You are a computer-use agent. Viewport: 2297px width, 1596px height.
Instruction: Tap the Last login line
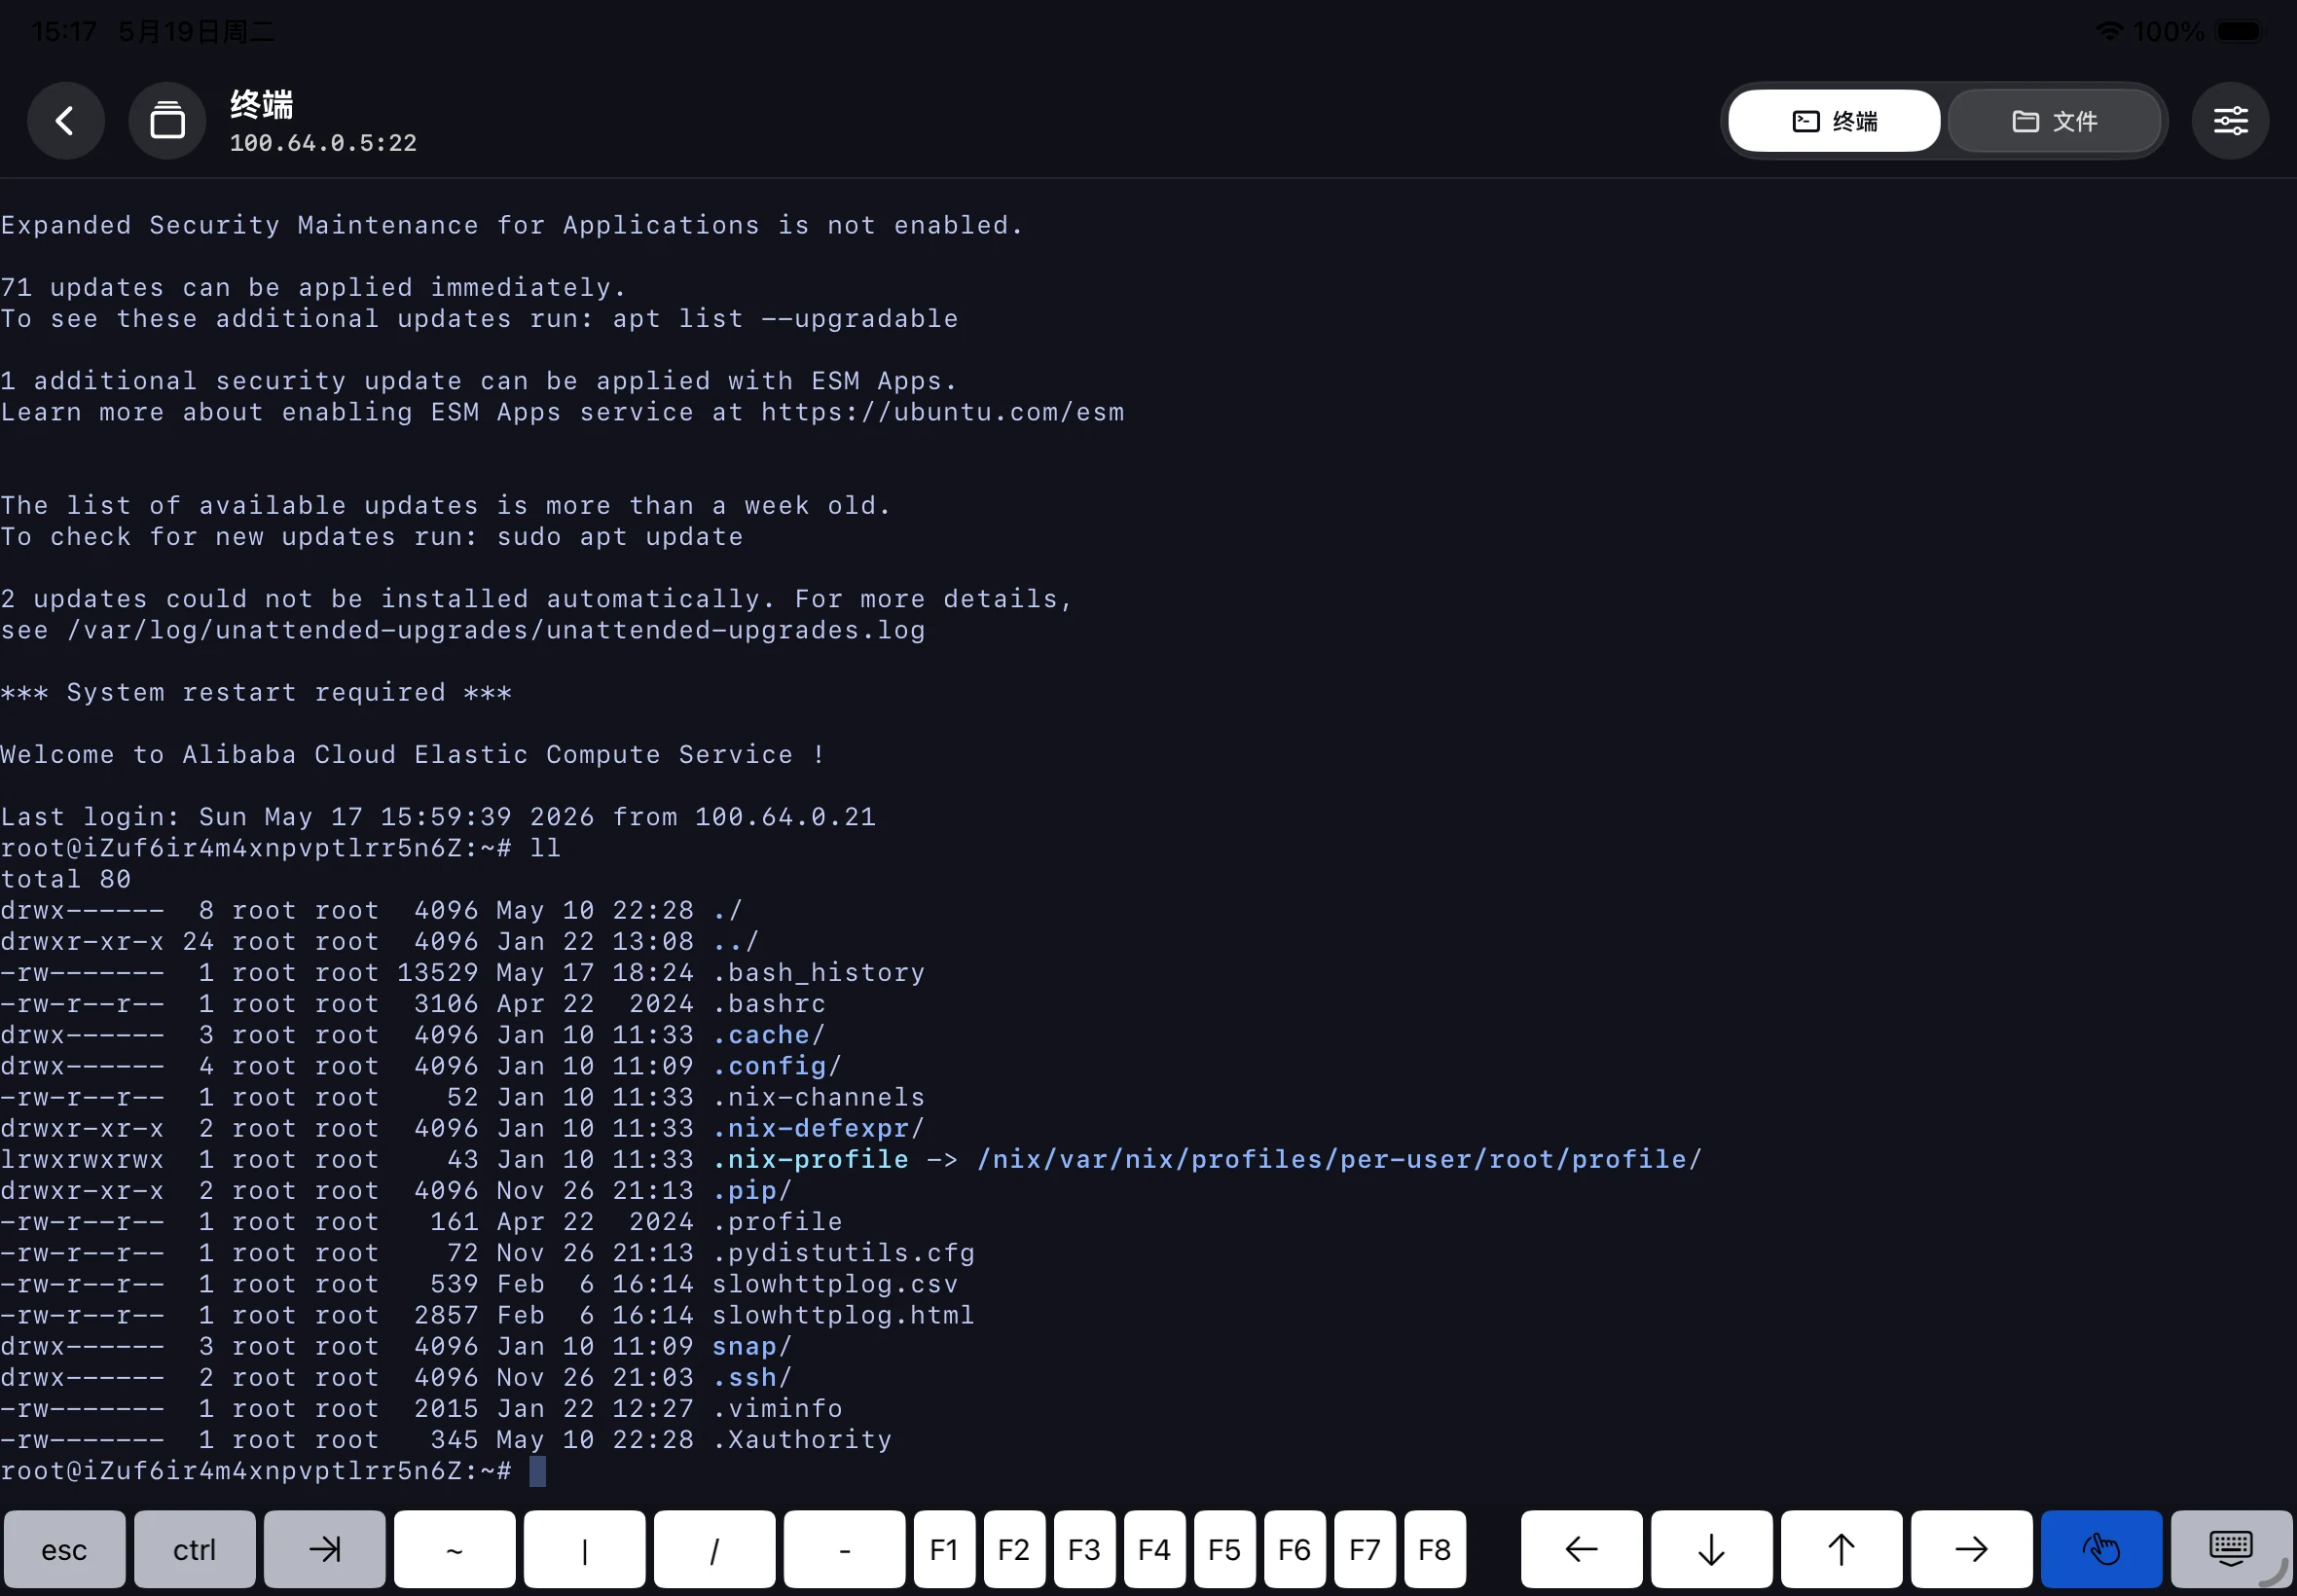coord(438,817)
